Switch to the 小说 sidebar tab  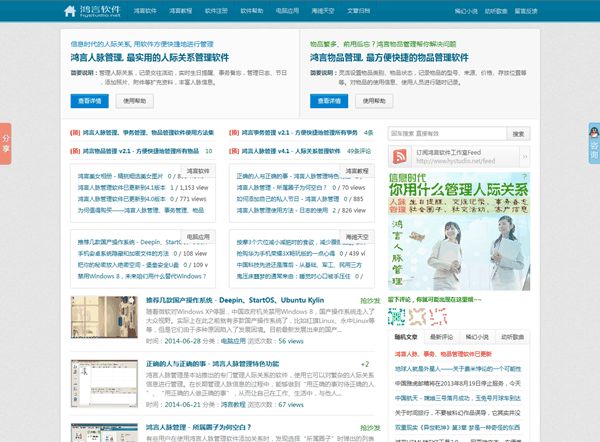(477, 337)
